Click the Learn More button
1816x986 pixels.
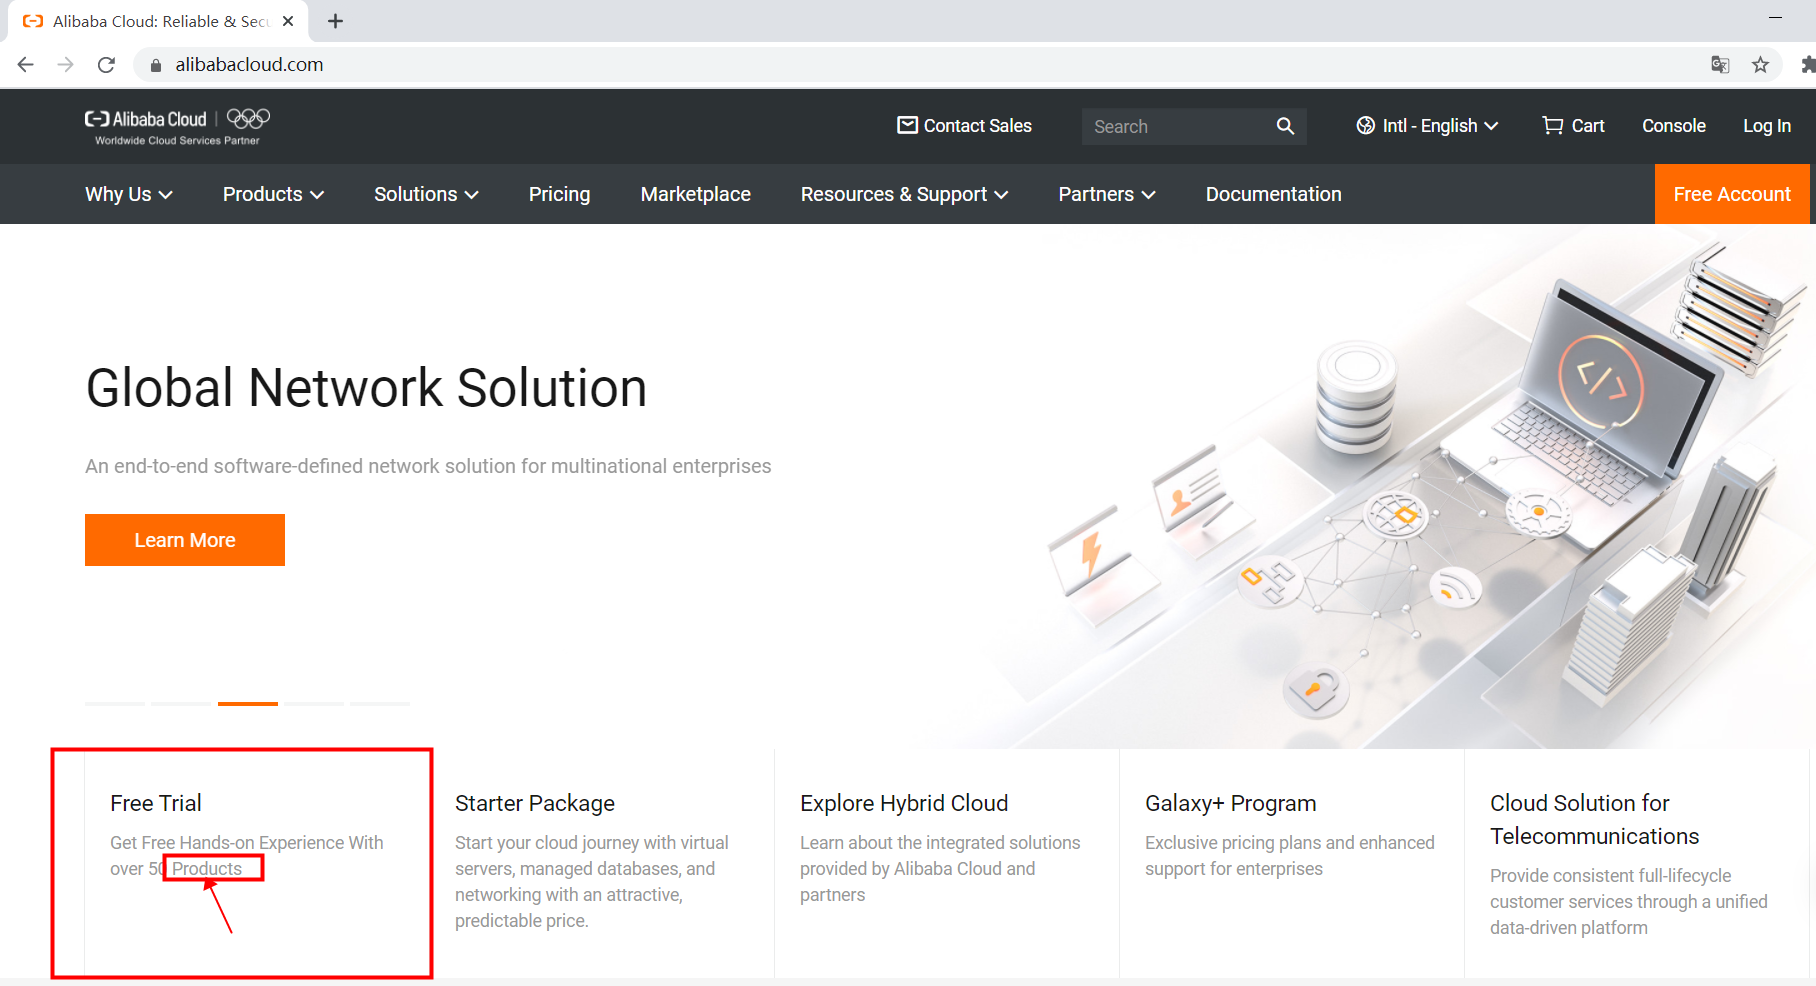pyautogui.click(x=185, y=540)
